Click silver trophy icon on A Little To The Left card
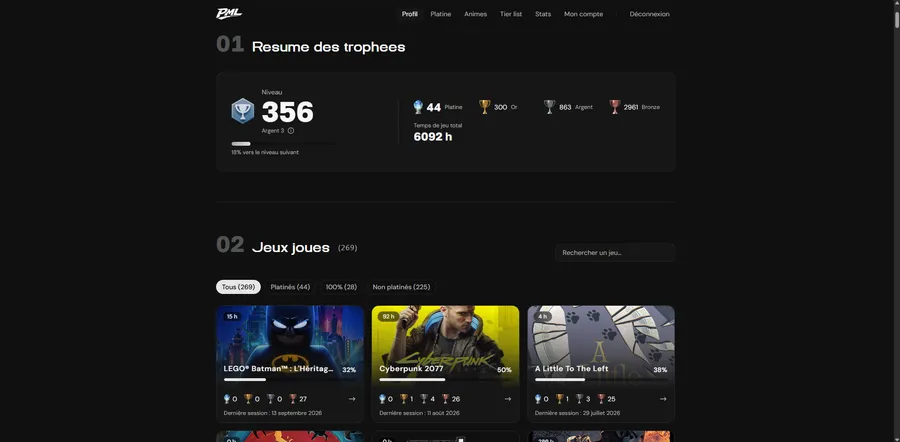The height and width of the screenshot is (442, 900). 580,398
